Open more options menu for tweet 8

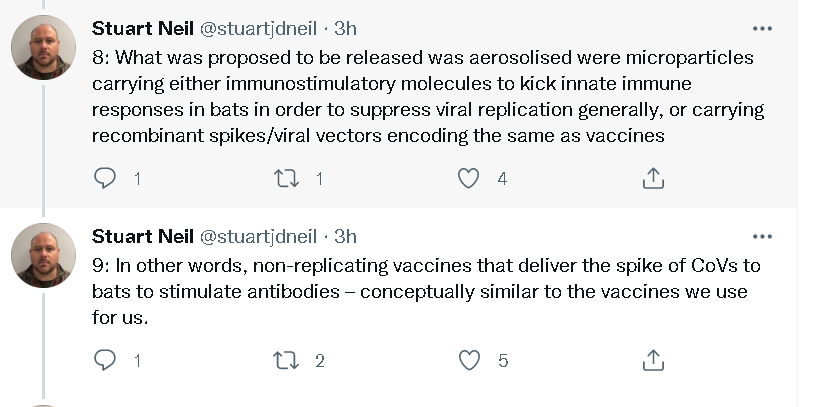pos(762,28)
